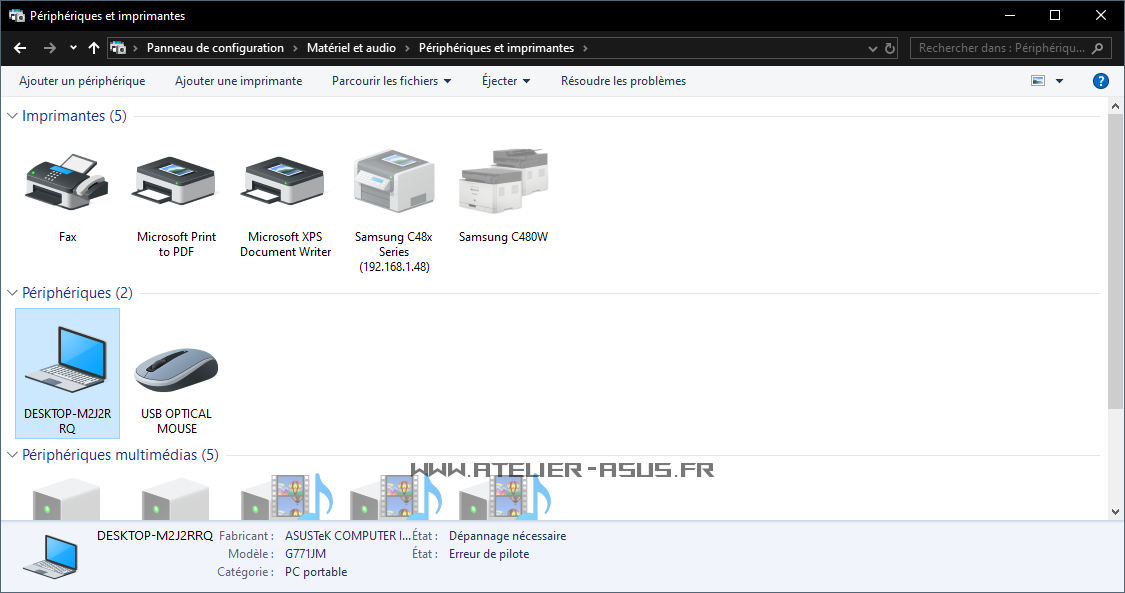The height and width of the screenshot is (593, 1125).
Task: Open the view options dropdown arrow
Action: click(x=1060, y=81)
